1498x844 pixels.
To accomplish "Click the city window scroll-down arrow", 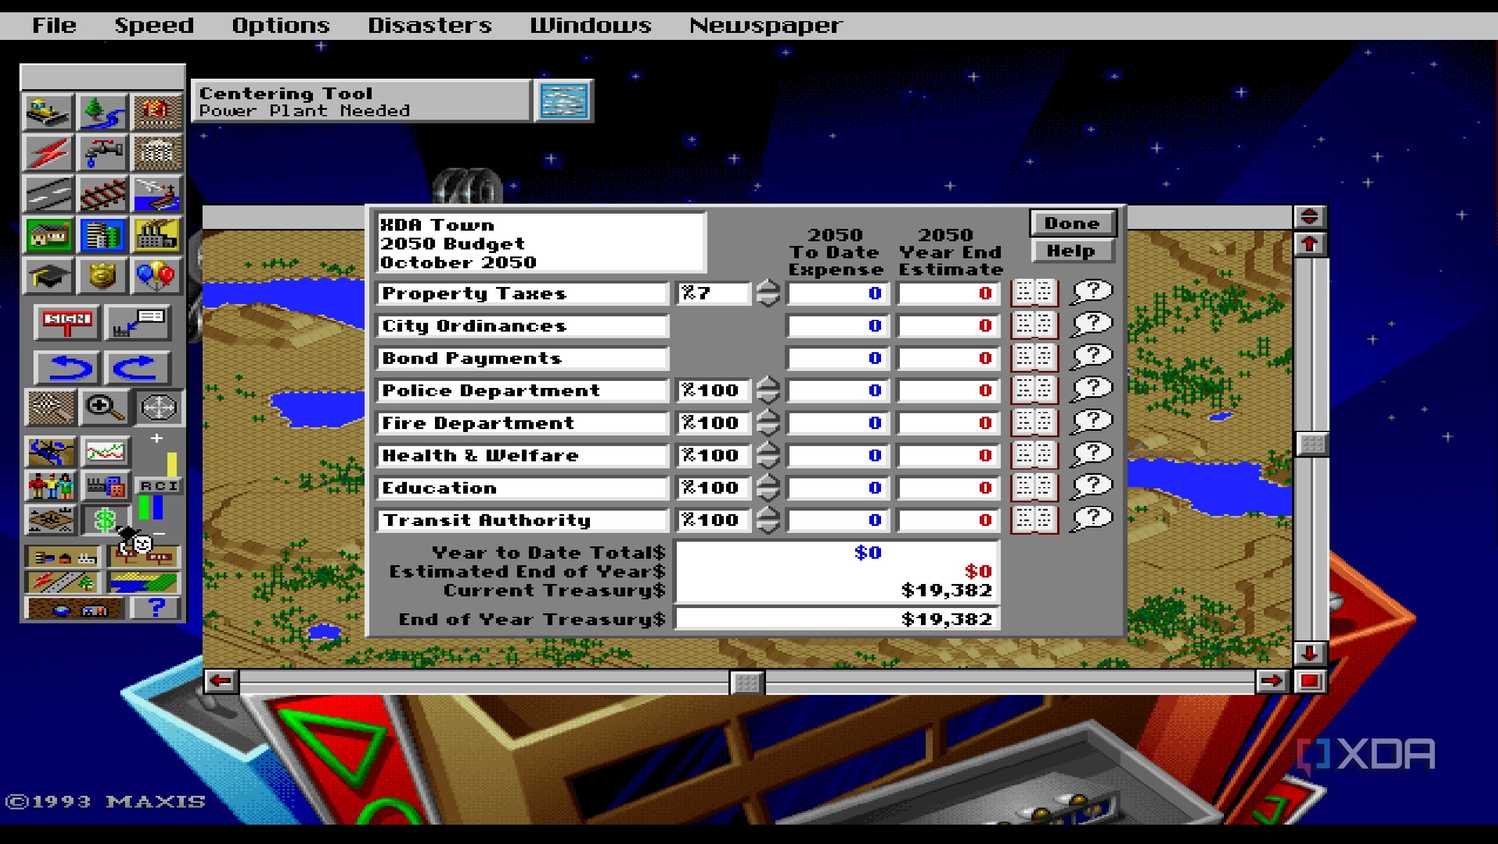I will click(1310, 653).
